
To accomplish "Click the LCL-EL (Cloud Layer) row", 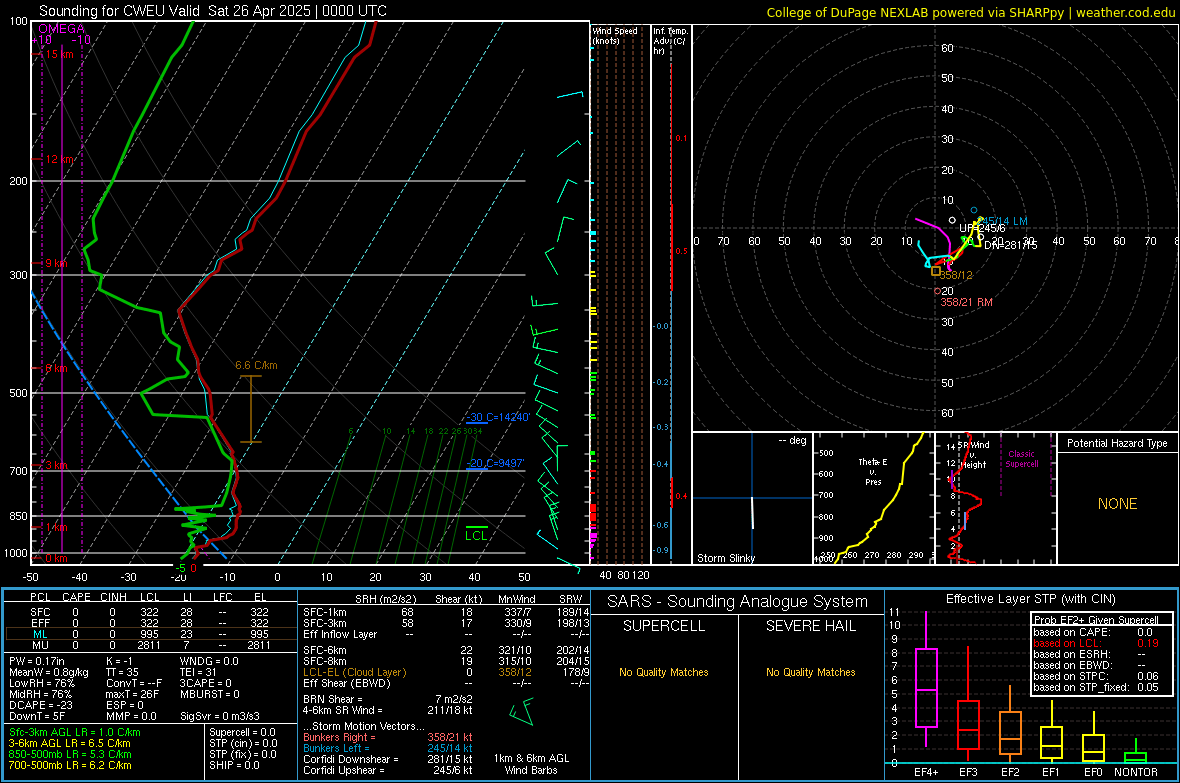I will pos(444,672).
